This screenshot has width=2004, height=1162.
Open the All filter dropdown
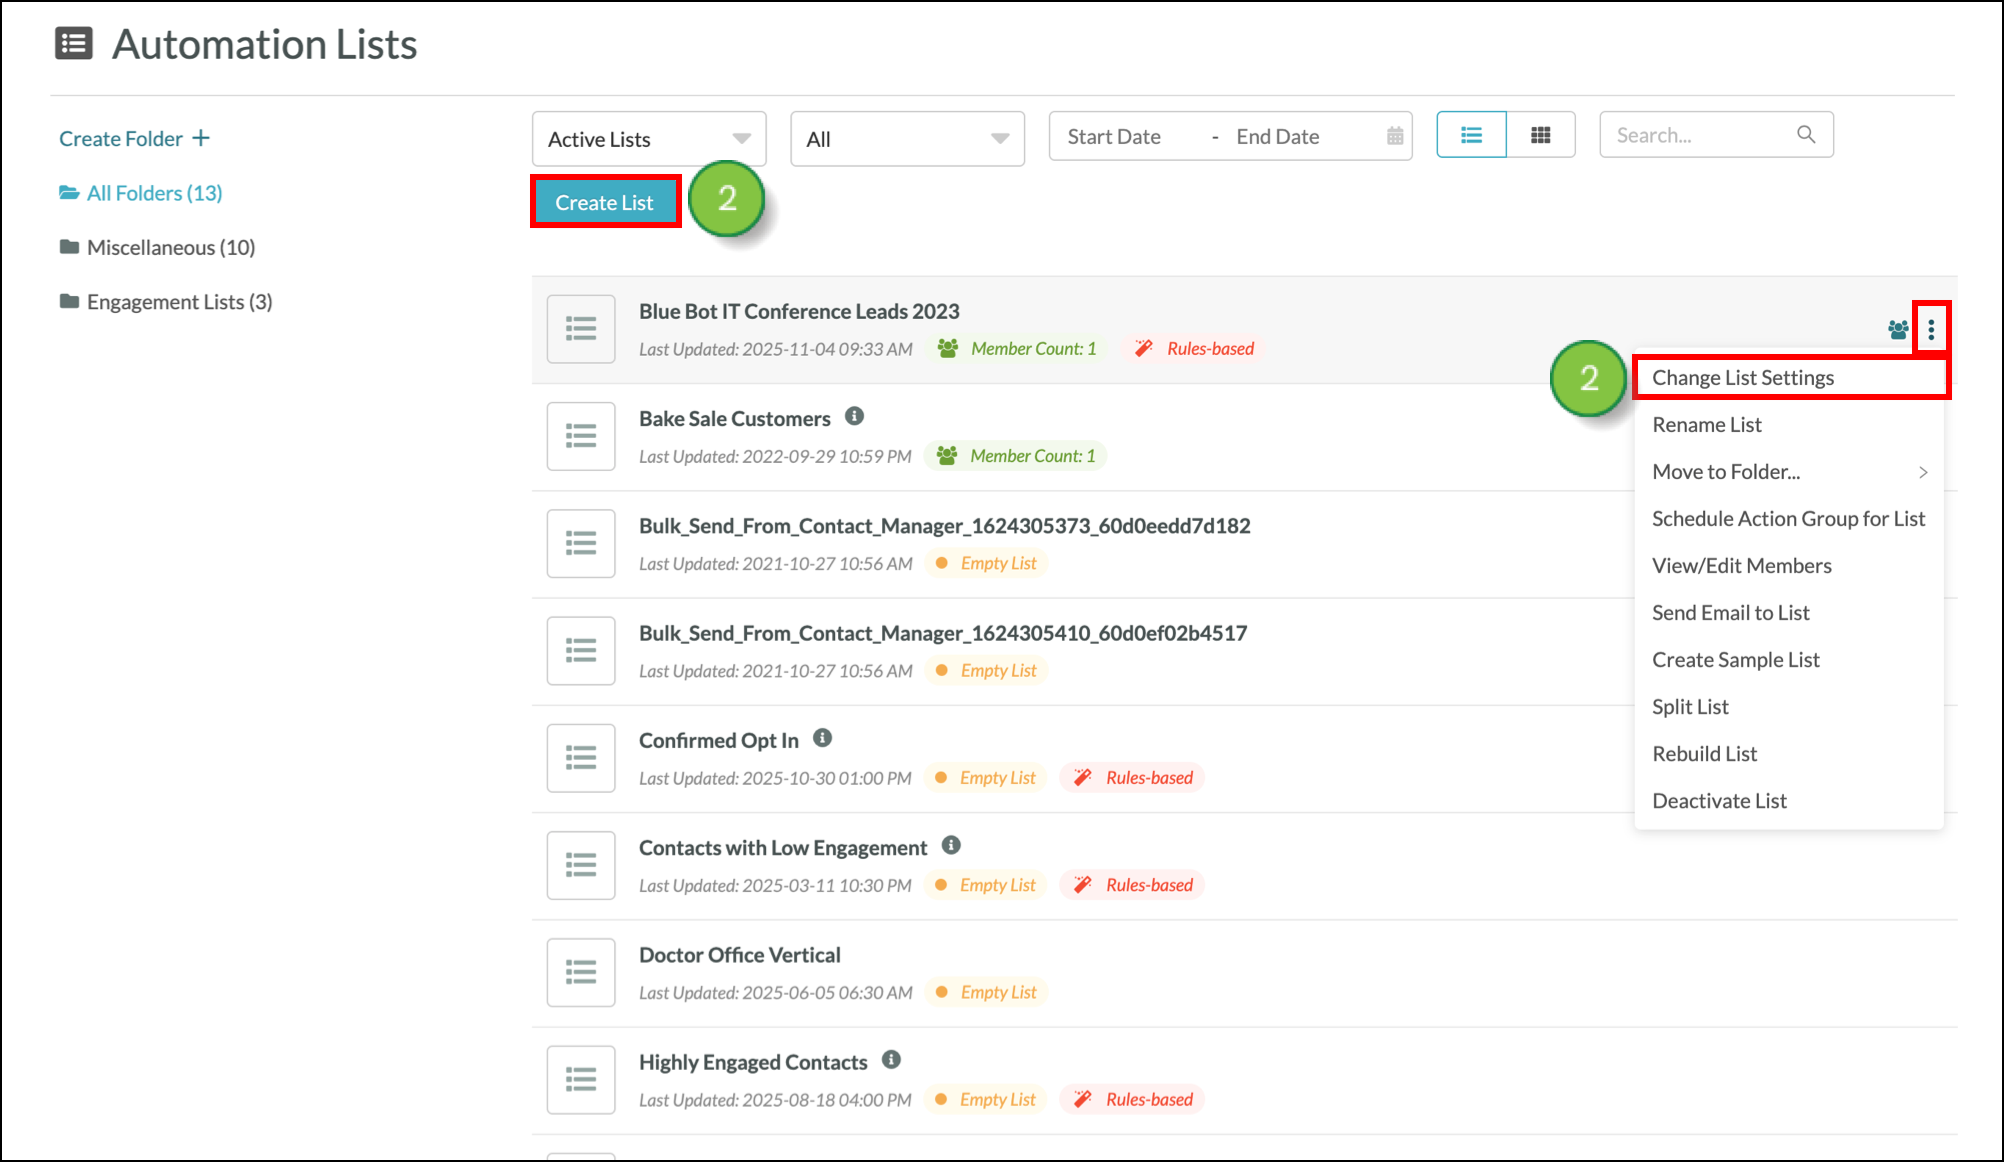point(907,139)
